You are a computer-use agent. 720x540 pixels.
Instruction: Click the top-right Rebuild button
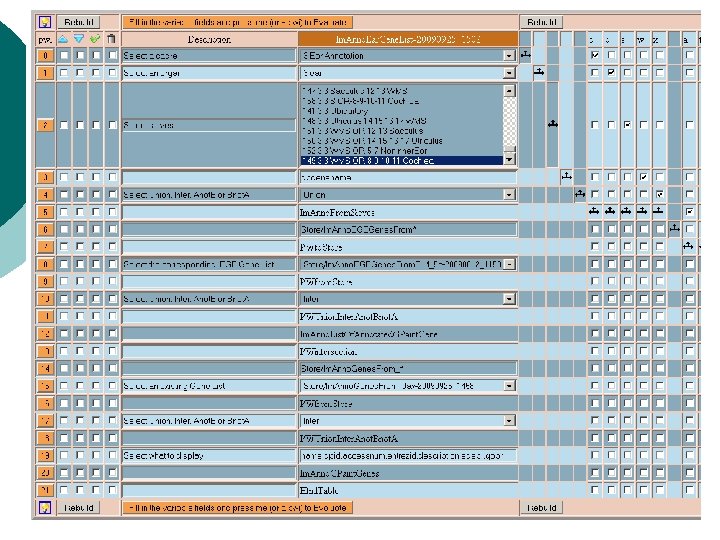(x=541, y=22)
